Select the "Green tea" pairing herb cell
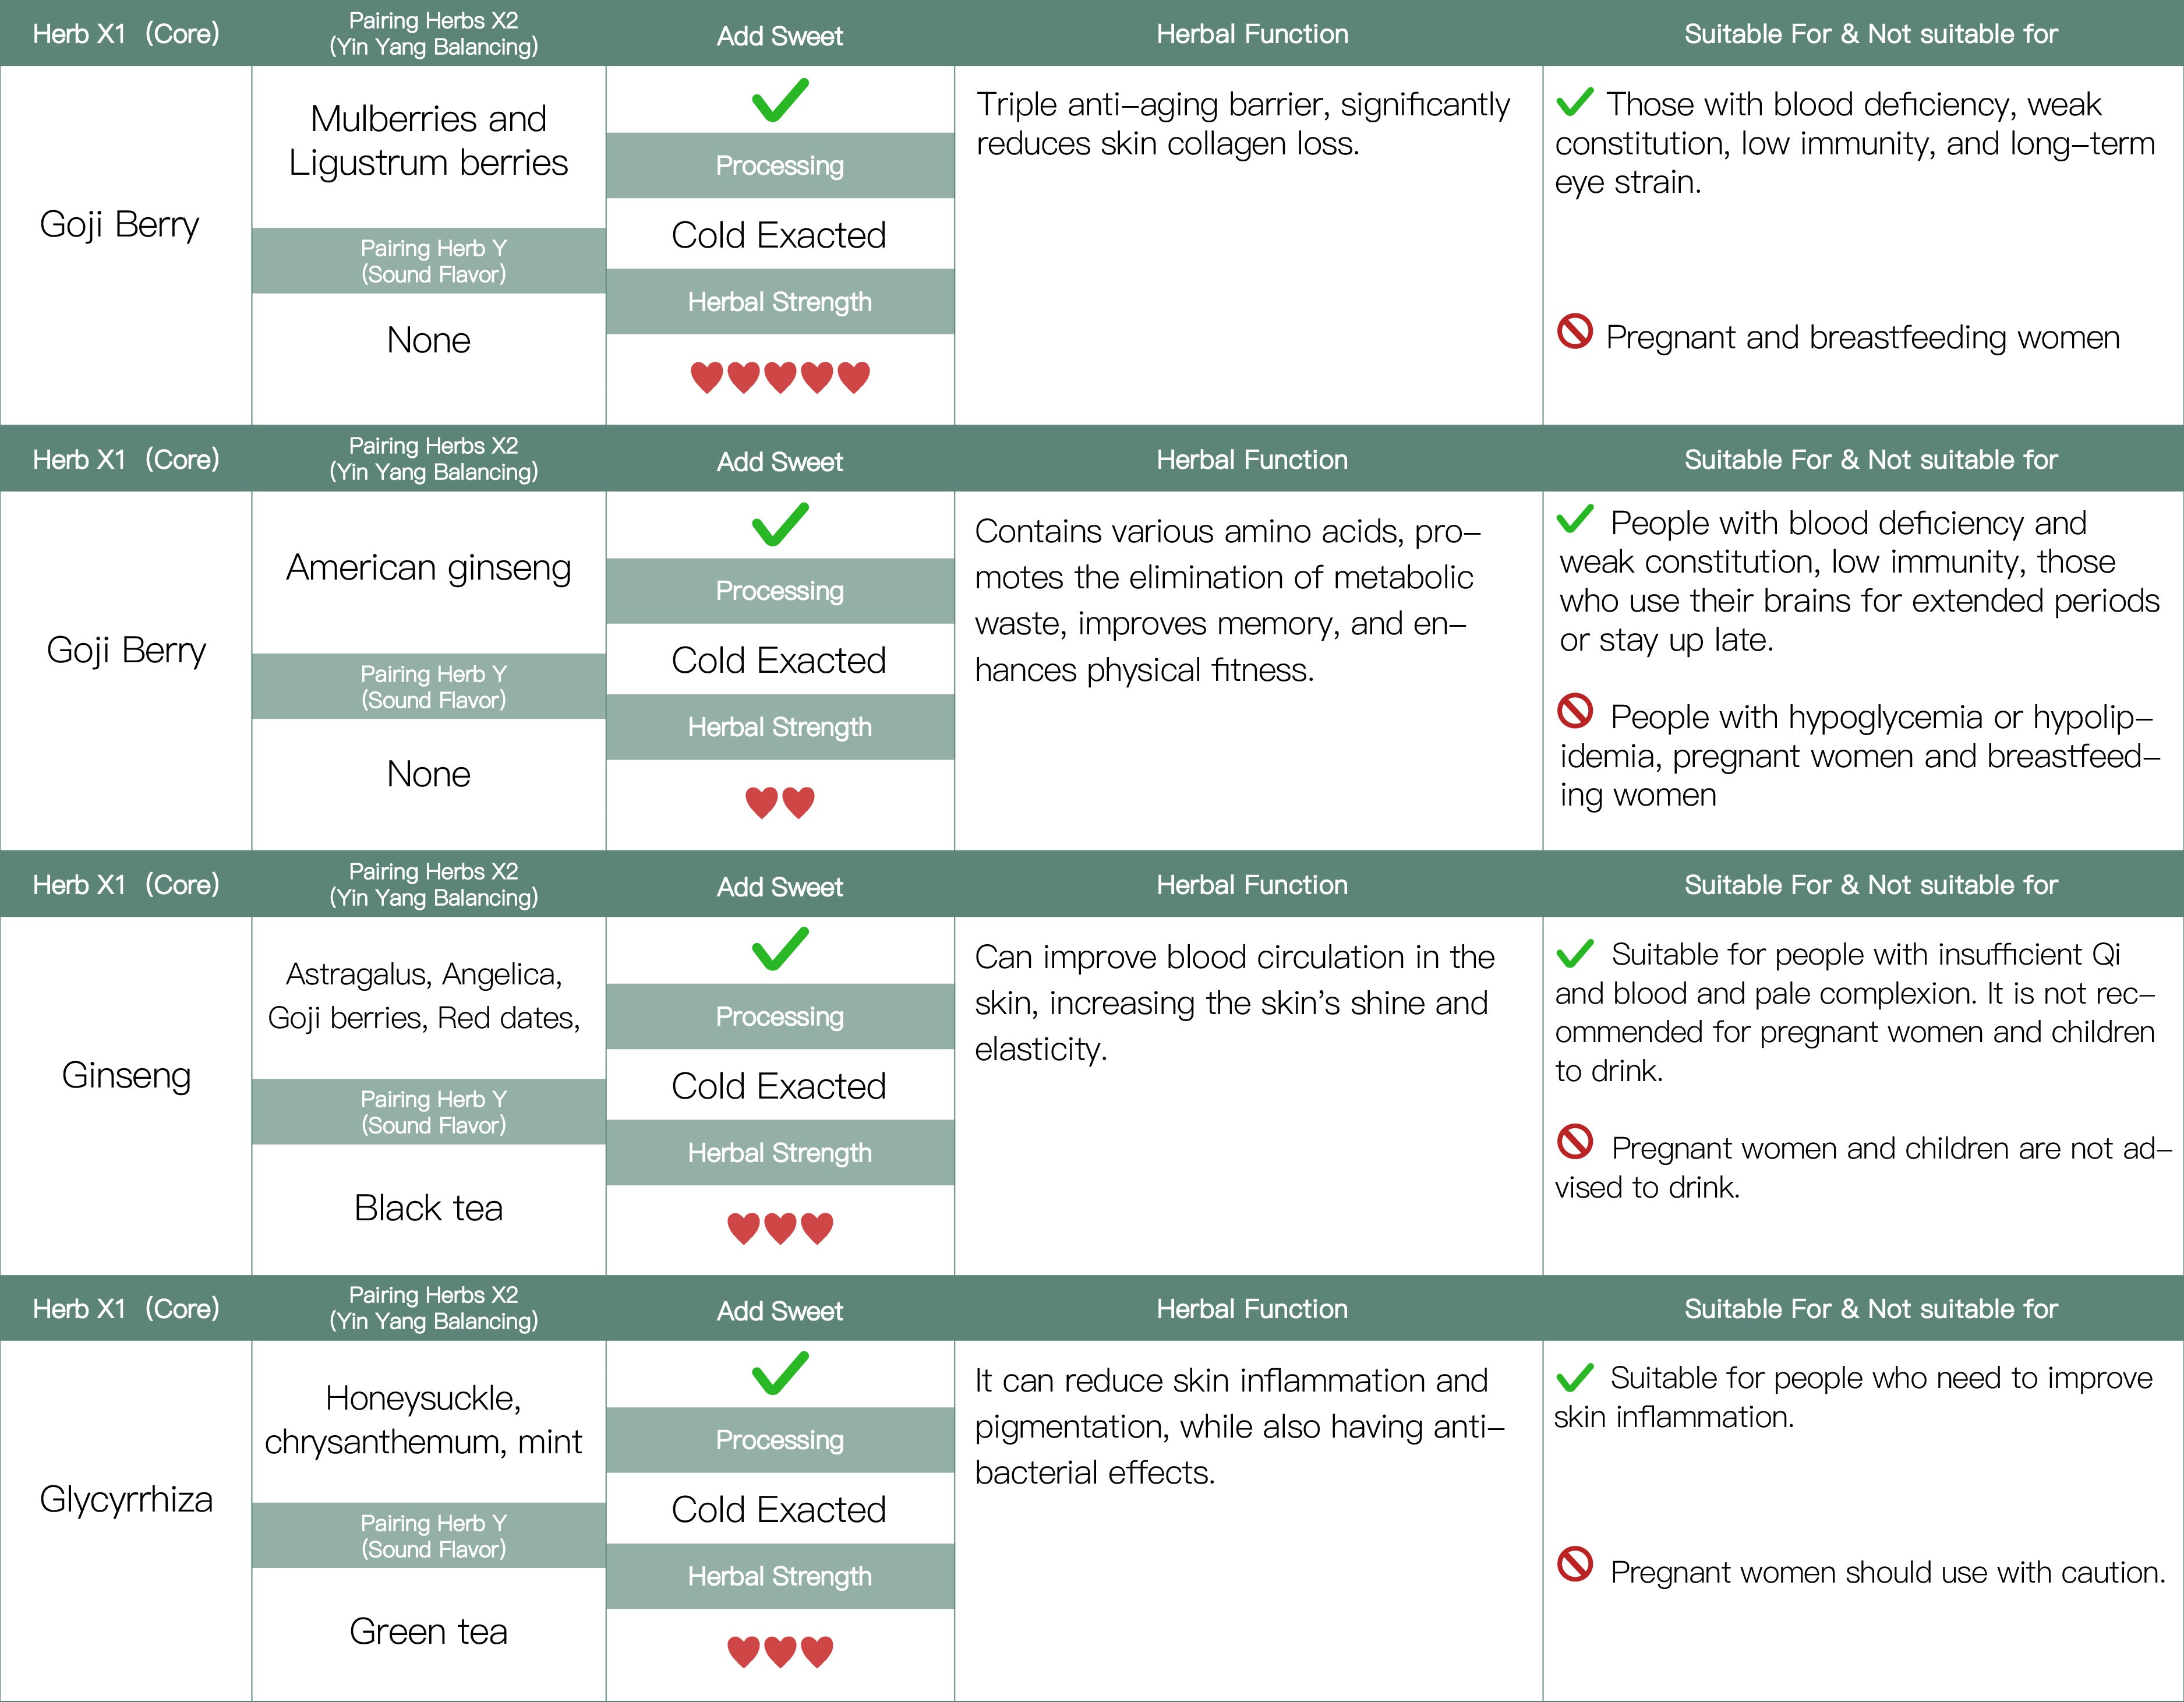Screen dimensions: 2184x1702 [x=428, y=1631]
